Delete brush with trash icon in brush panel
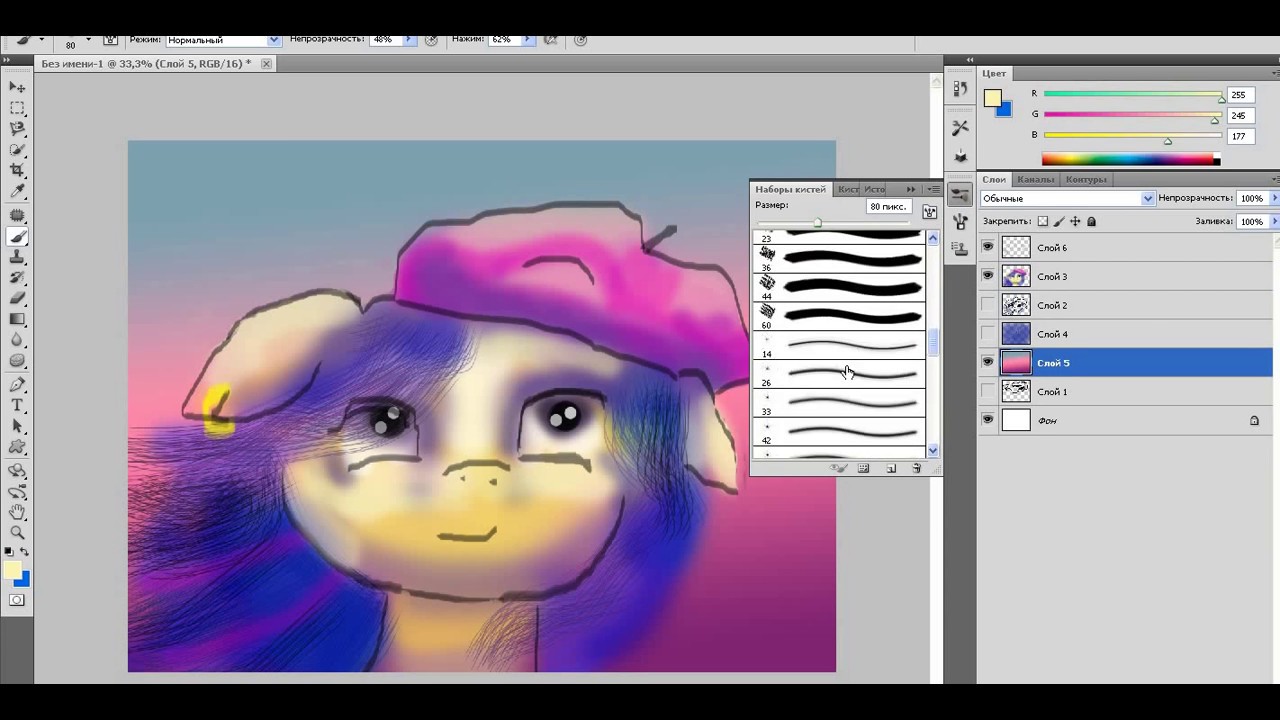 (x=916, y=468)
